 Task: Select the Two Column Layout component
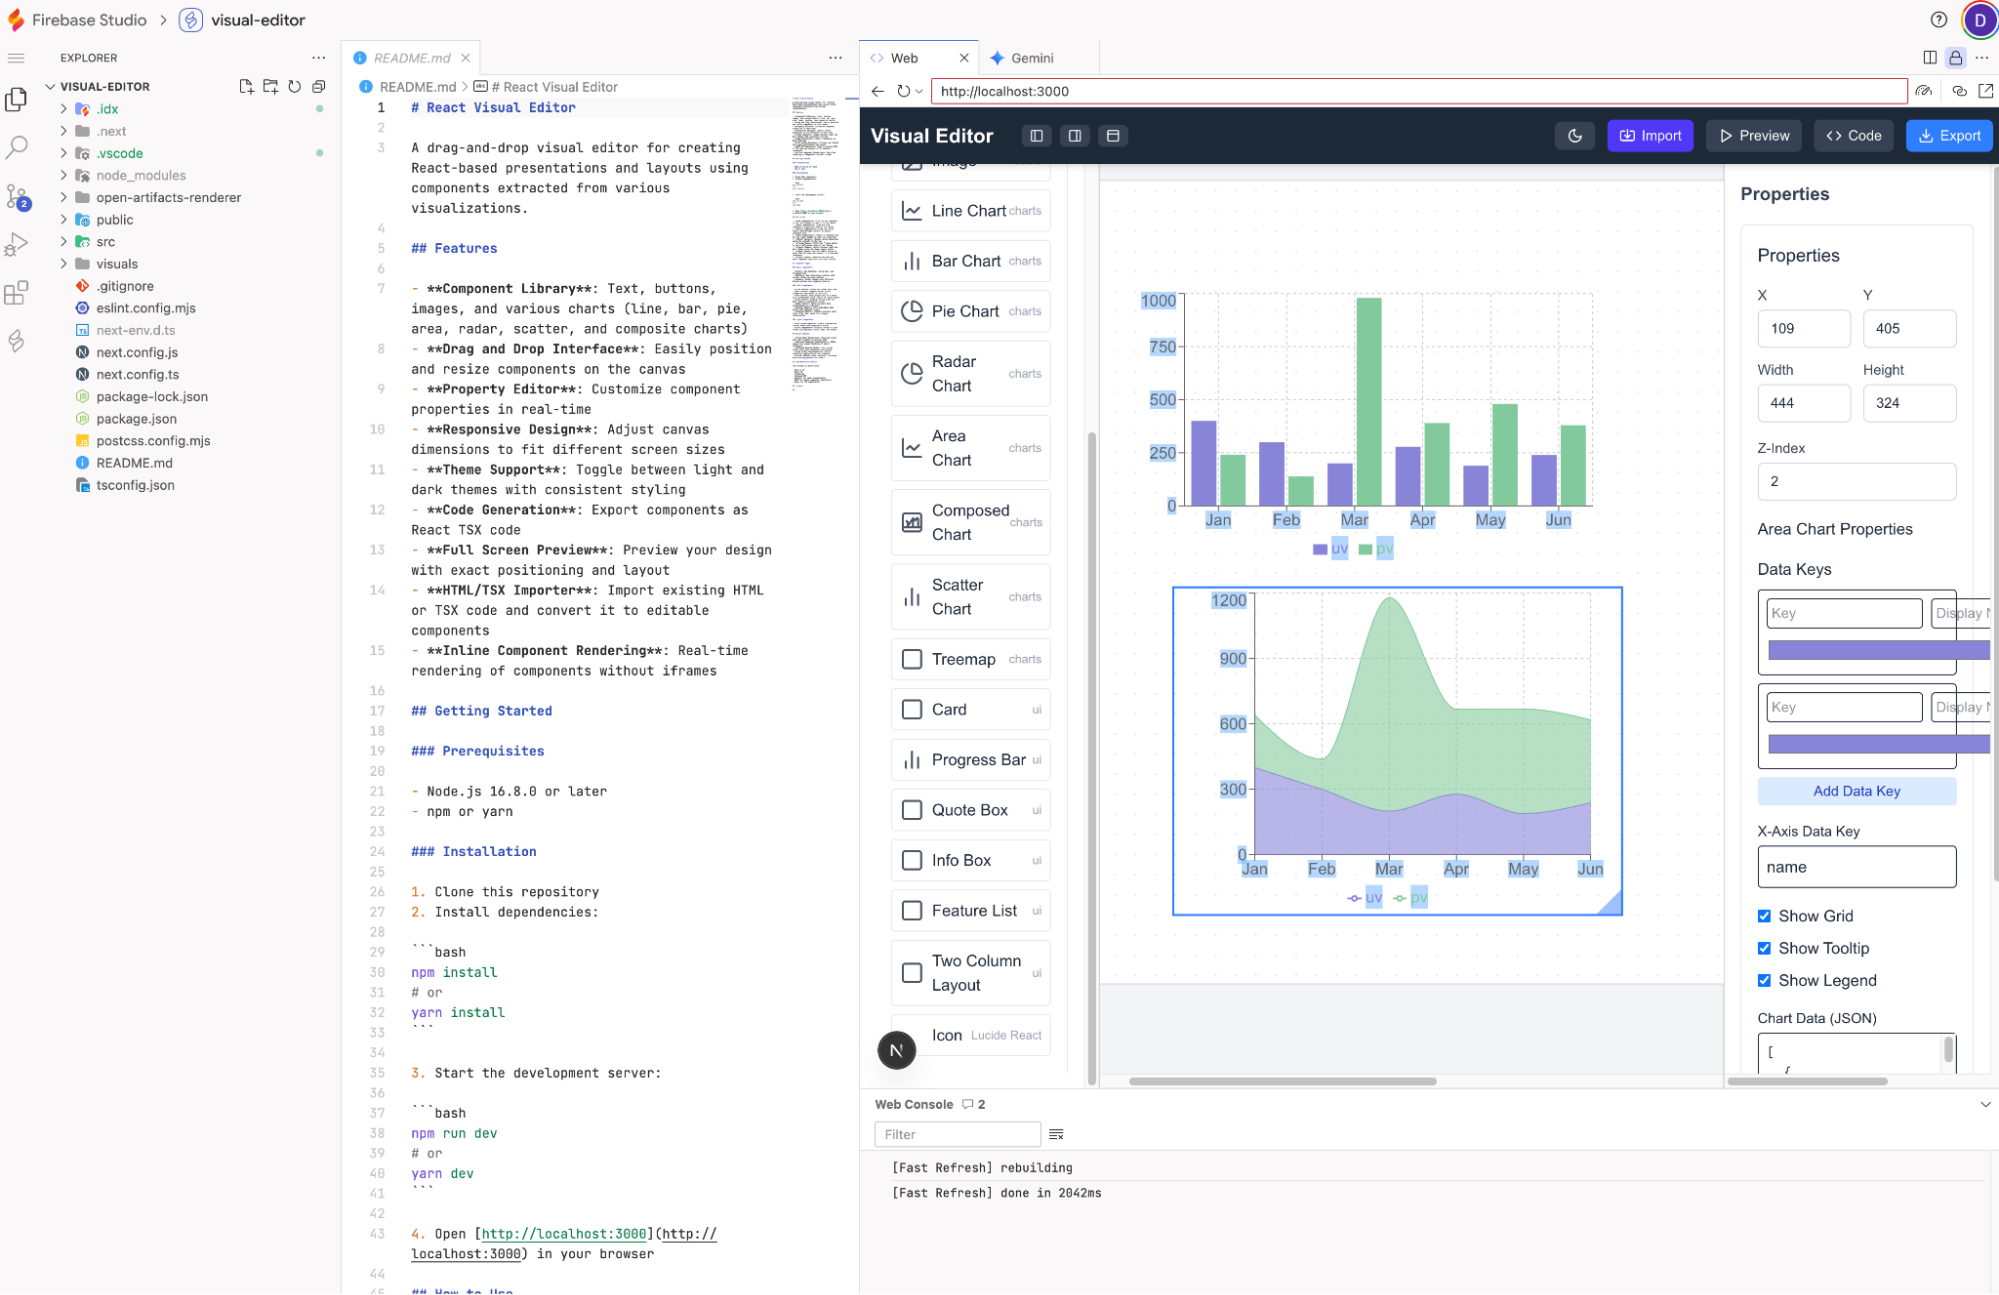(x=969, y=972)
